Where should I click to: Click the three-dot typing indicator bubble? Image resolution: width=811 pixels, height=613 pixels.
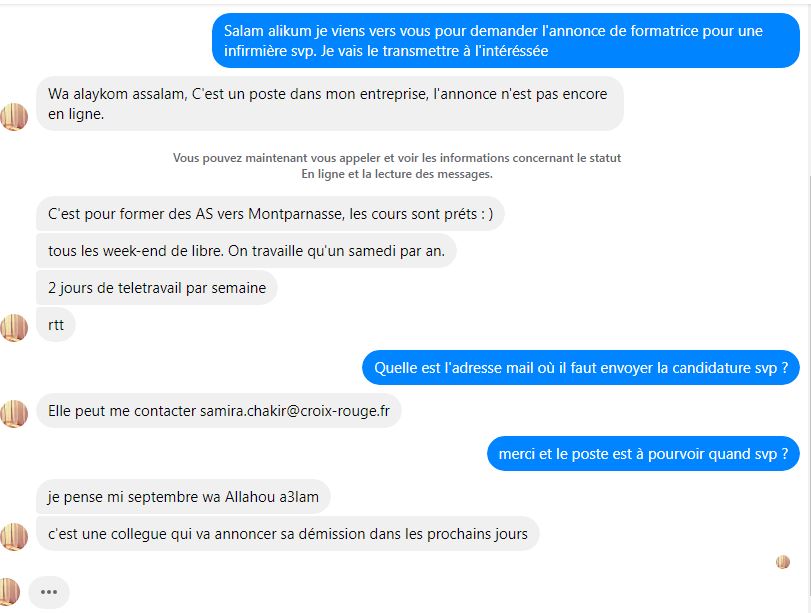coord(49,592)
